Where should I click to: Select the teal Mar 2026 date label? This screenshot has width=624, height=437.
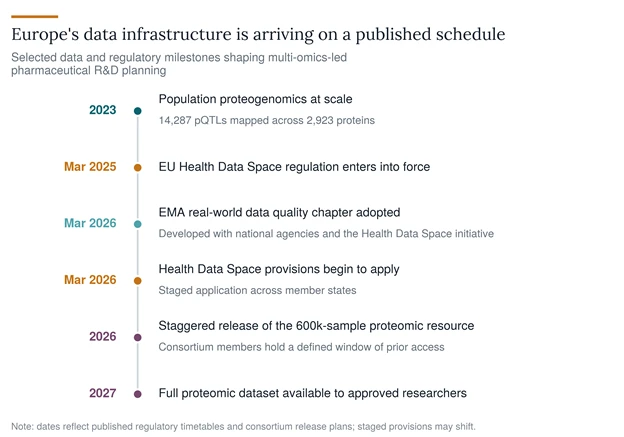pos(90,223)
